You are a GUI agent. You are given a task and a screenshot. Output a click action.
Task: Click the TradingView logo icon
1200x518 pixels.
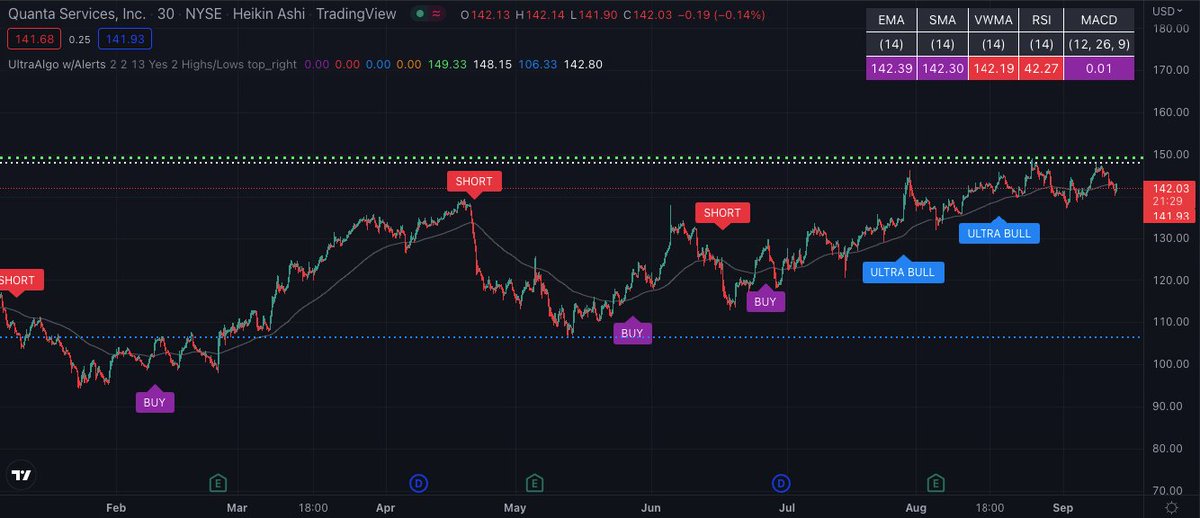tap(21, 475)
